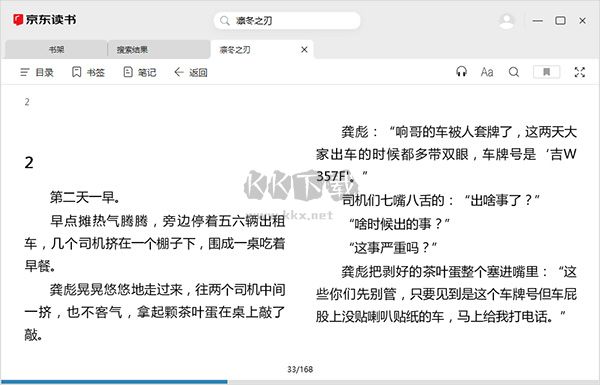
Task: Select the 凛冬之刃 book tab
Action: 262,49
